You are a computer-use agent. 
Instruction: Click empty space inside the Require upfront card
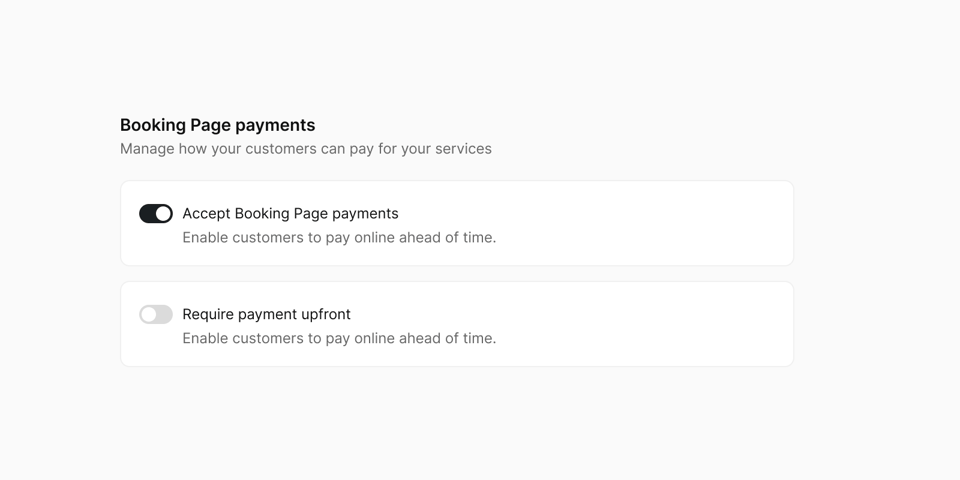pyautogui.click(x=643, y=324)
